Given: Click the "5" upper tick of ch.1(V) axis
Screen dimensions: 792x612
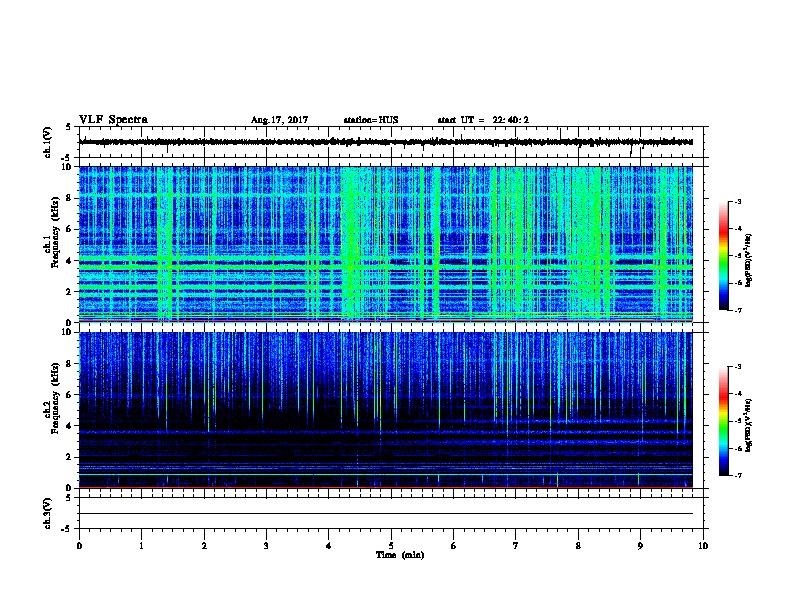Looking at the screenshot, I should [x=68, y=127].
